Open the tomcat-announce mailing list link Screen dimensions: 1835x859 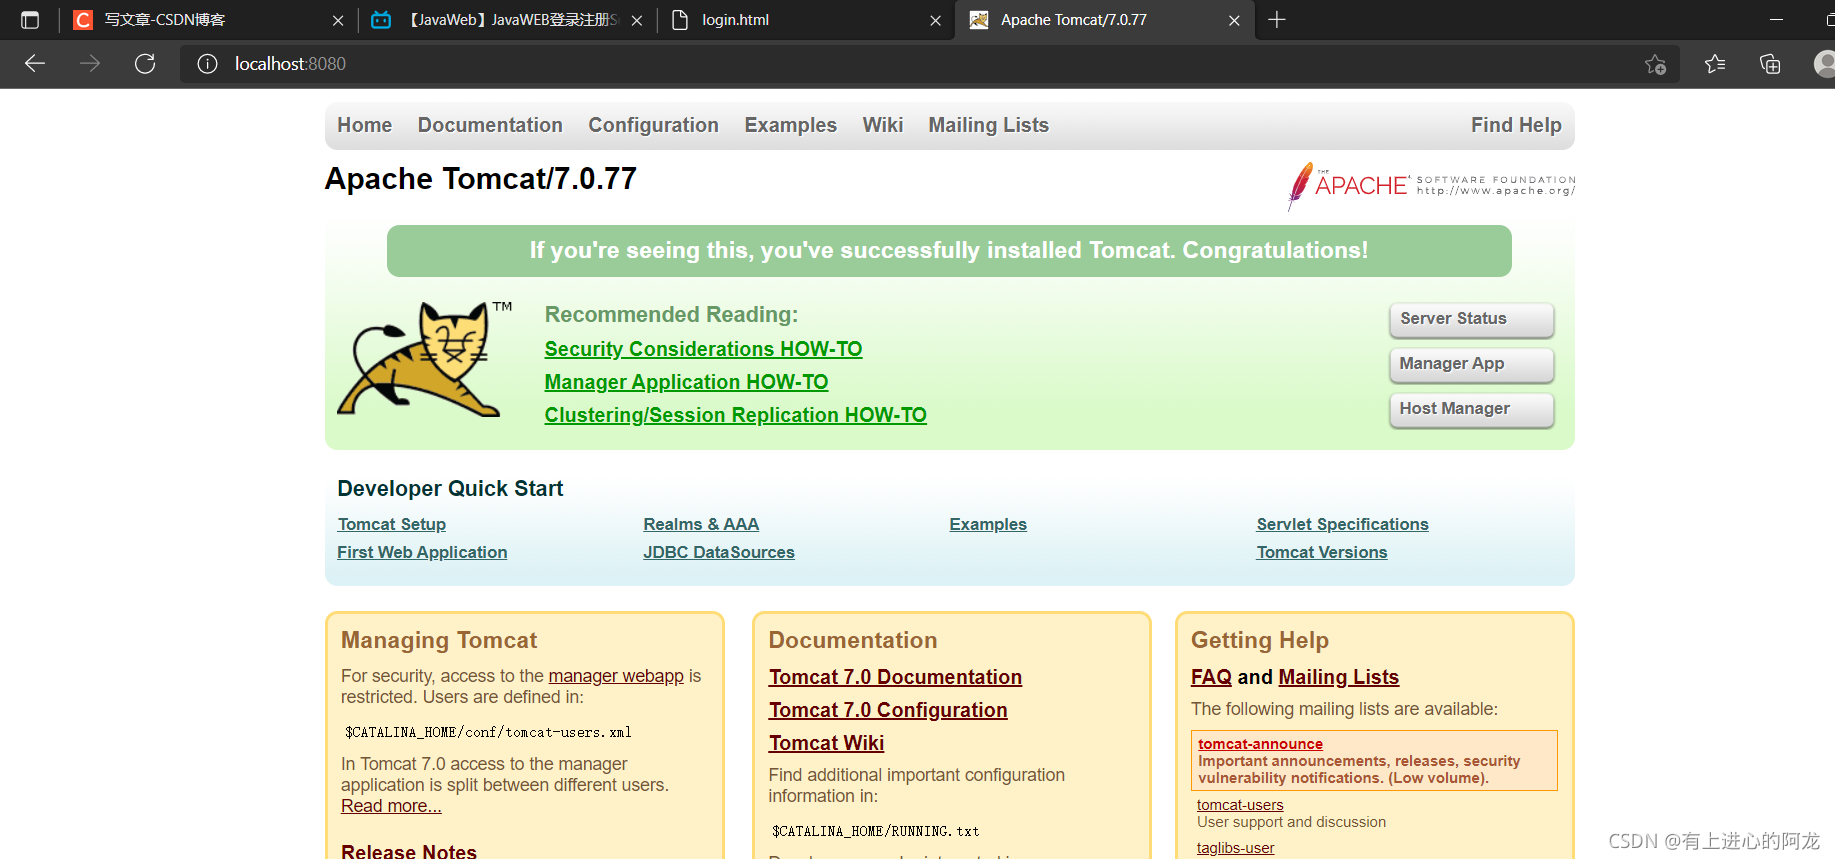tap(1260, 744)
